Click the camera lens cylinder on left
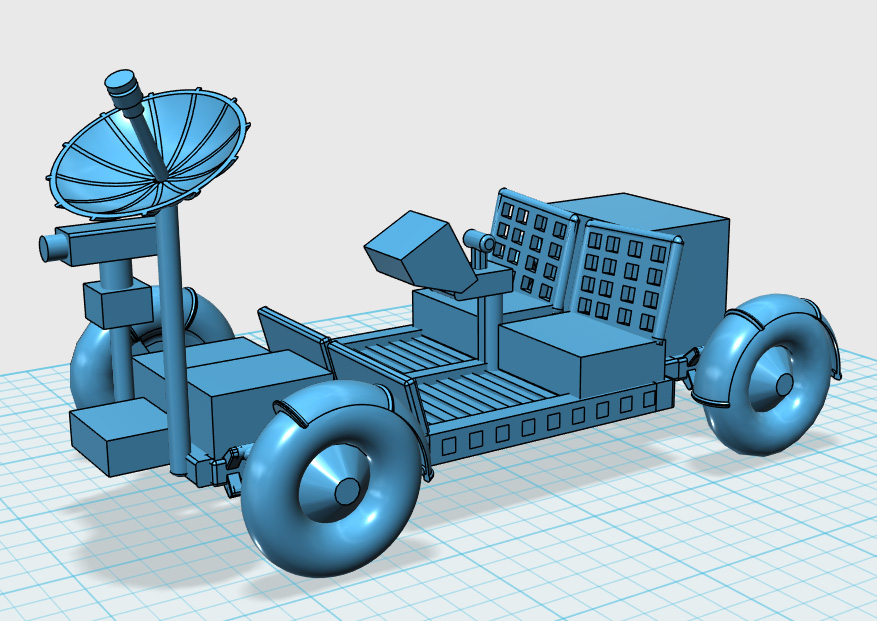Image resolution: width=877 pixels, height=621 pixels. pos(49,247)
